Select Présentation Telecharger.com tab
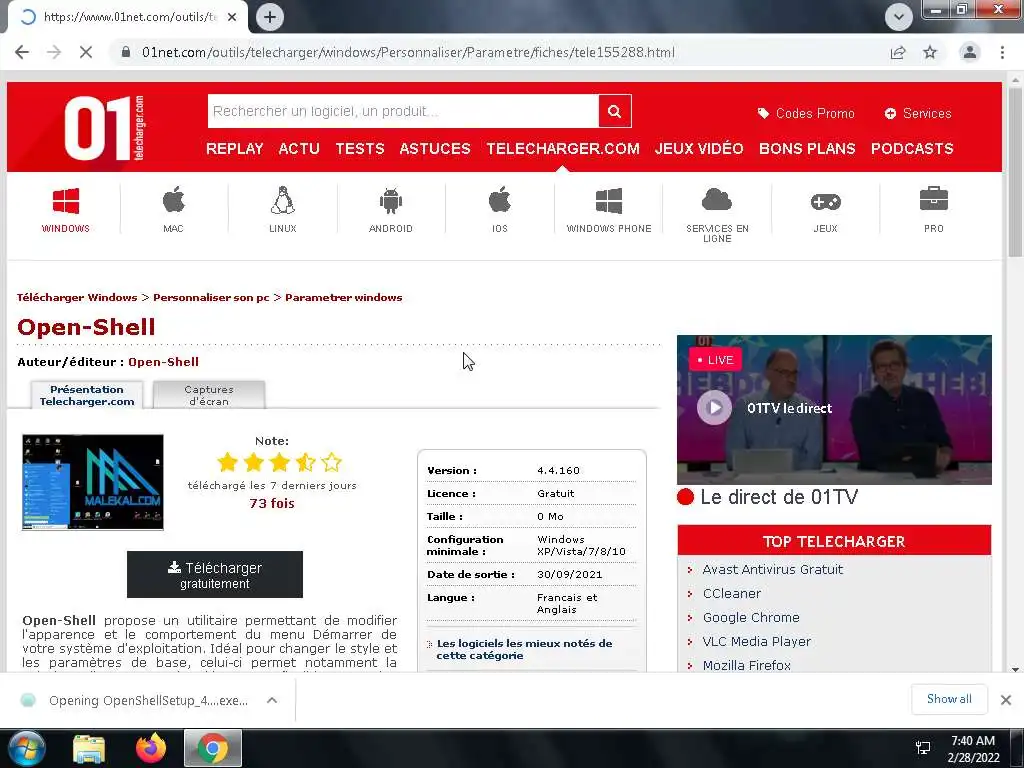Screen dimensions: 1024x768 click(x=87, y=395)
